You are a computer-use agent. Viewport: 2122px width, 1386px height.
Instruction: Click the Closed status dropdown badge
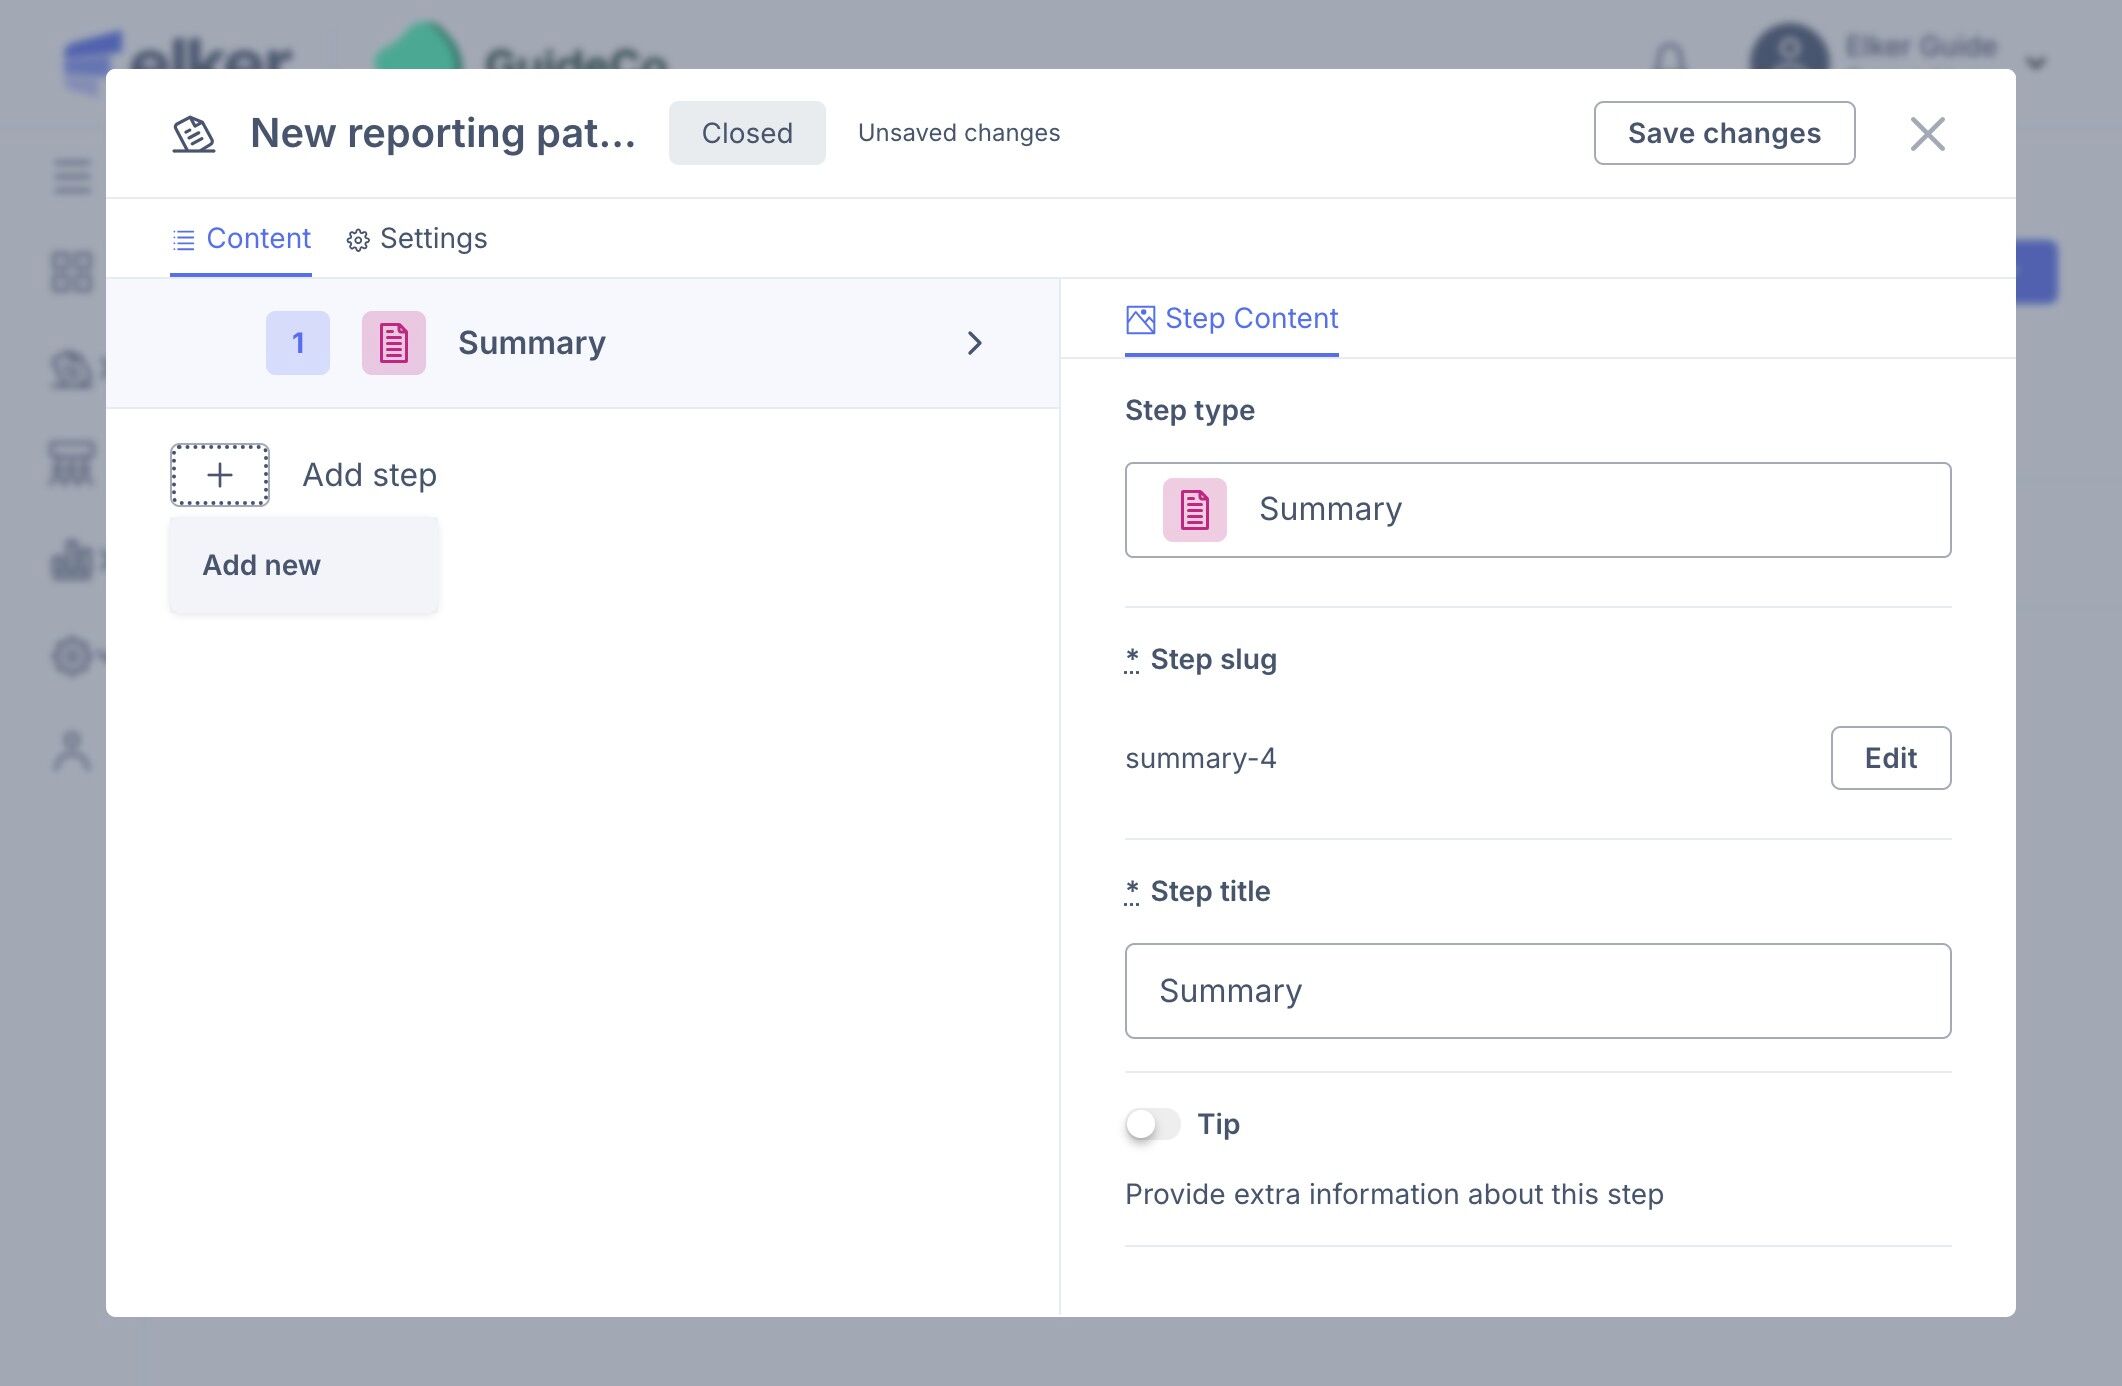click(746, 133)
